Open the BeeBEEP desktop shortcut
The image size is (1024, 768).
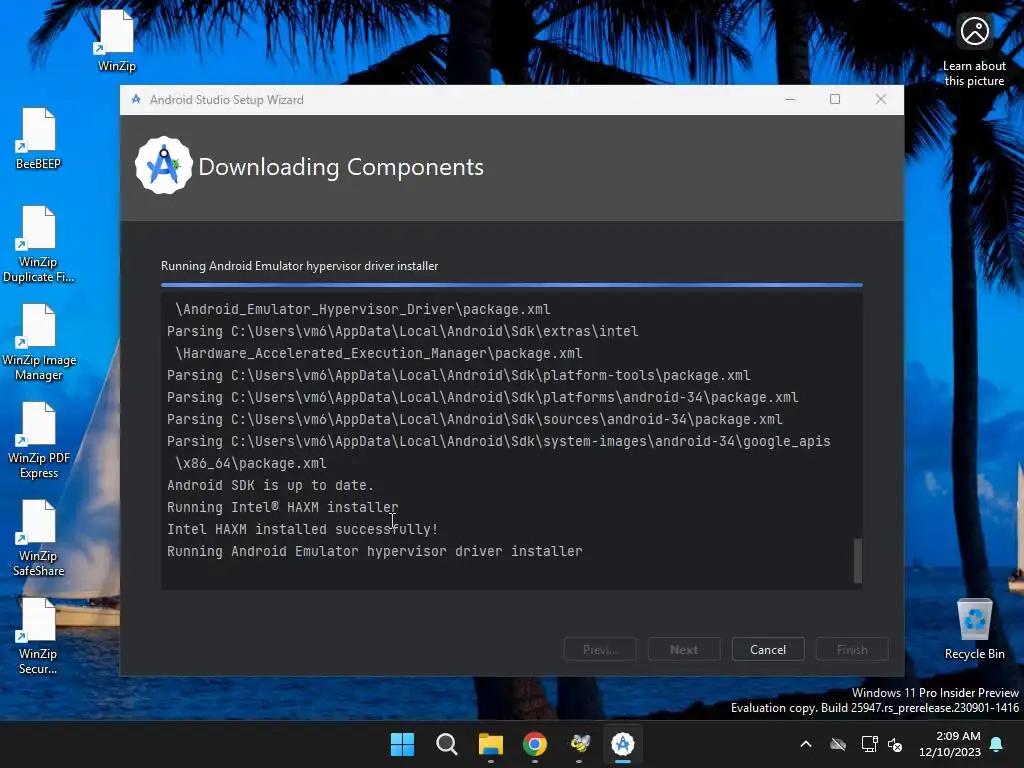[38, 138]
